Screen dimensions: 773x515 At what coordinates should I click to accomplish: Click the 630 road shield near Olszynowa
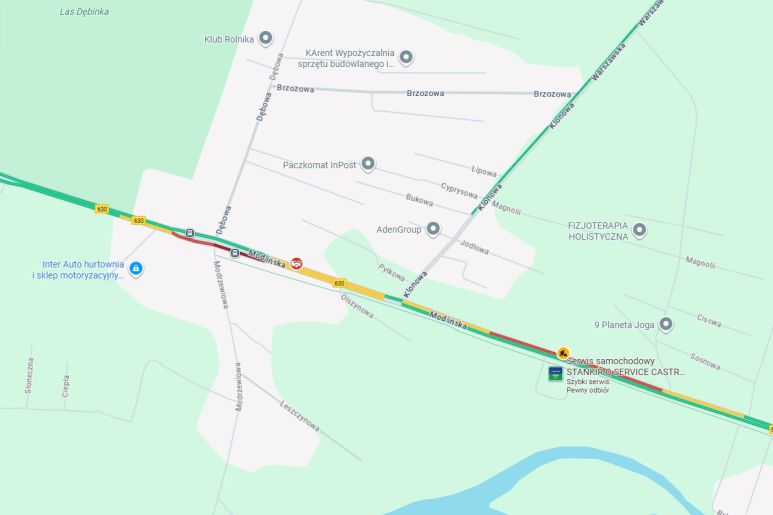click(339, 283)
